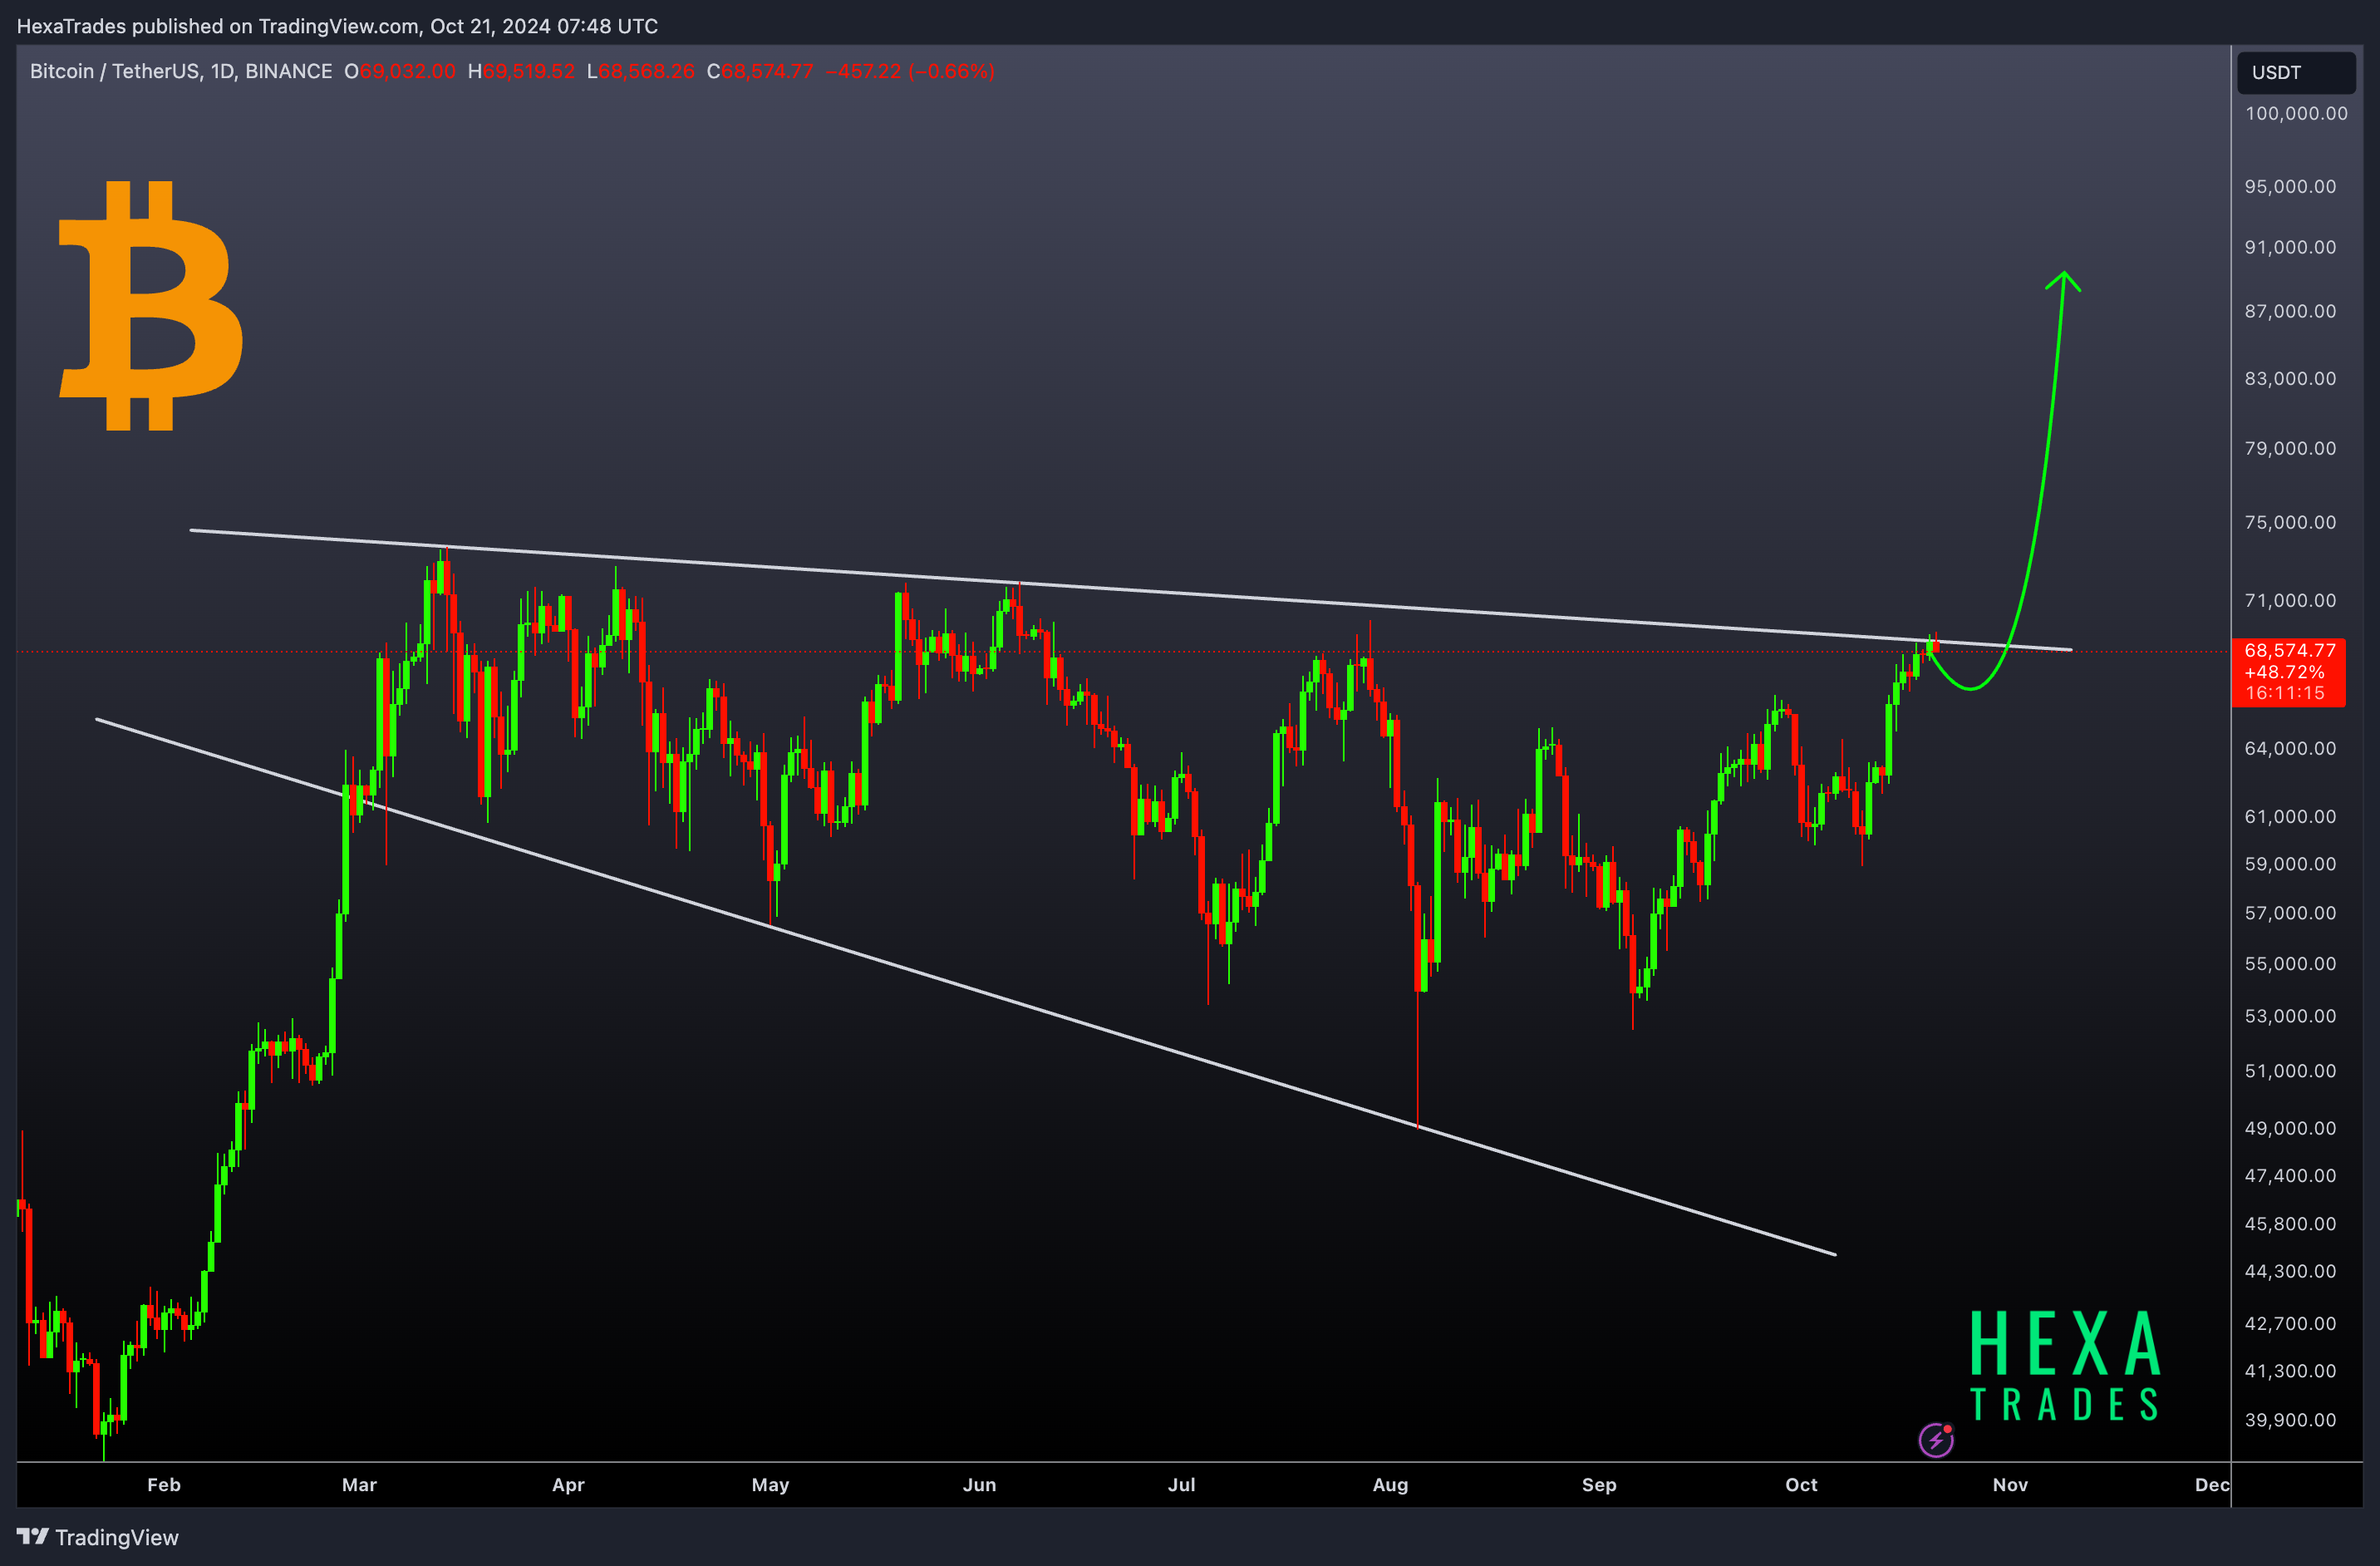
Task: Click the 91,000.00 price axis label
Action: [2290, 247]
